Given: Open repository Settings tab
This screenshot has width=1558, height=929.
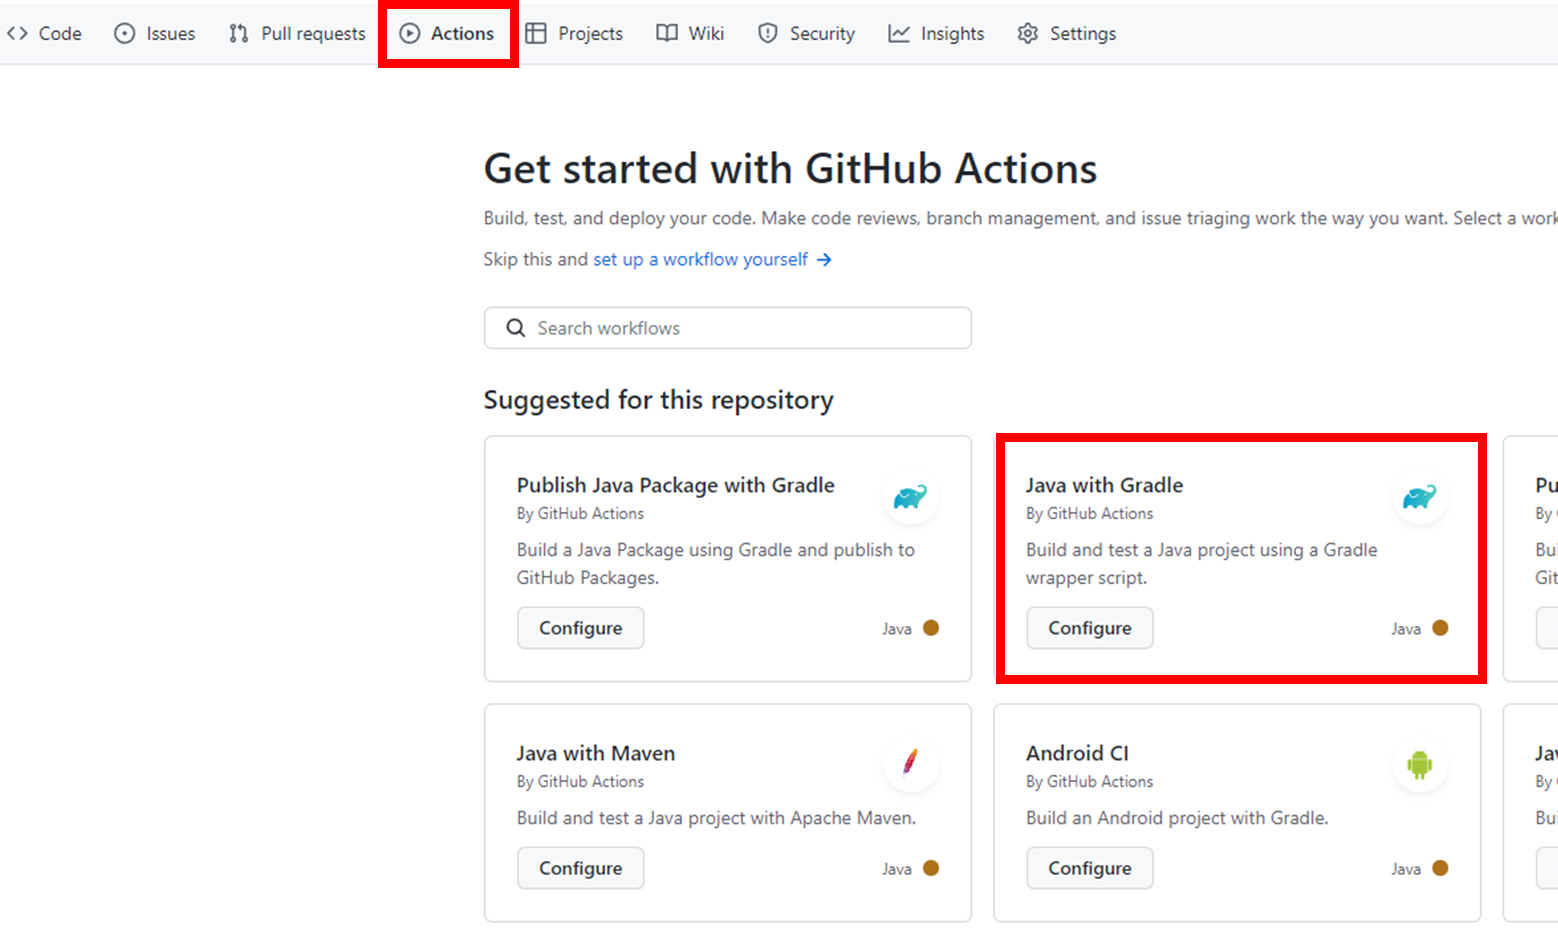Looking at the screenshot, I should (x=1066, y=33).
